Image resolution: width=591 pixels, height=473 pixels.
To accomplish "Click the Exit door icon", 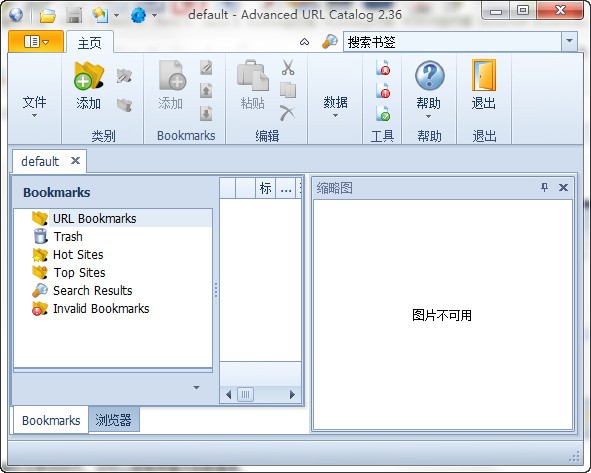I will point(484,75).
